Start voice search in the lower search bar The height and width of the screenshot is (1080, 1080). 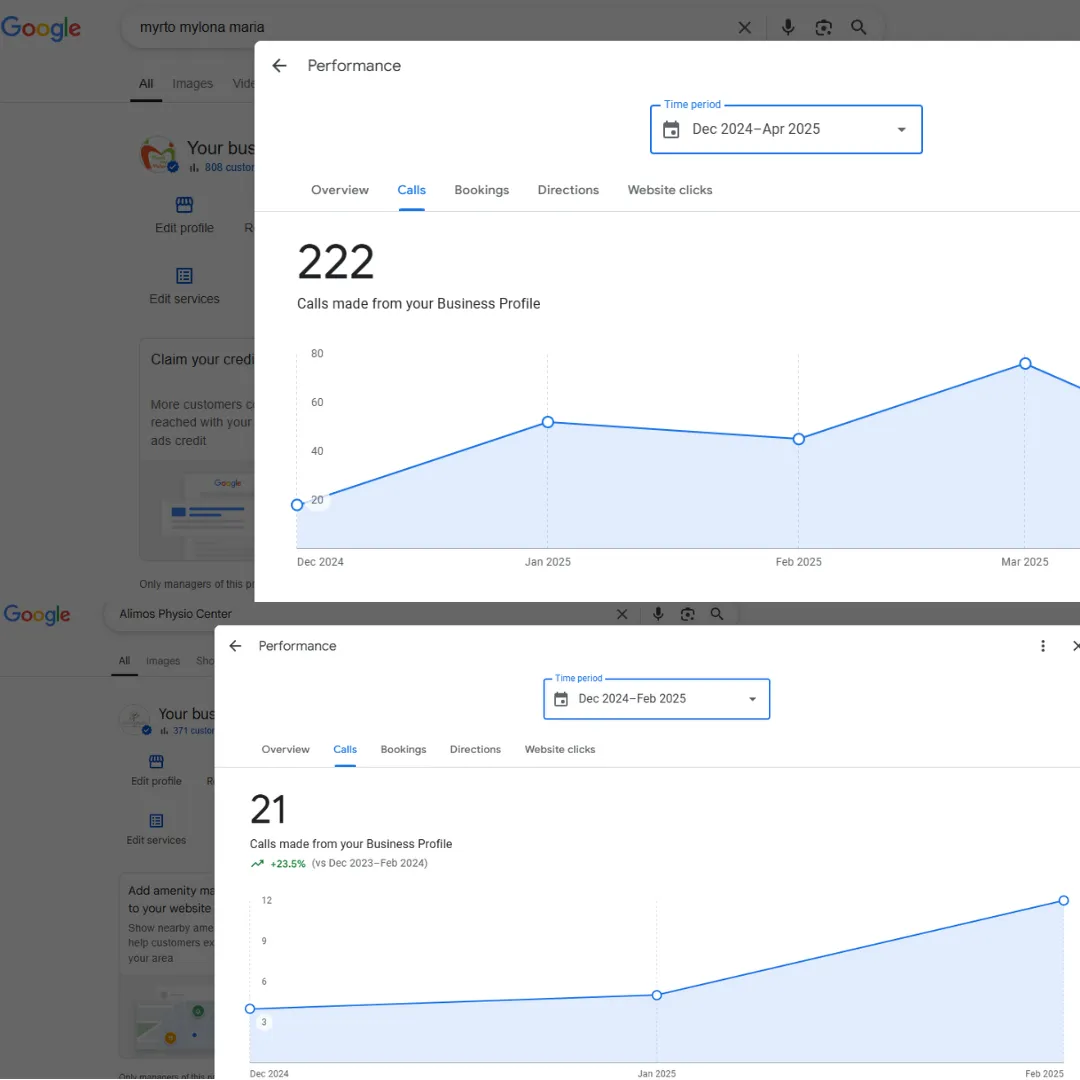[658, 614]
